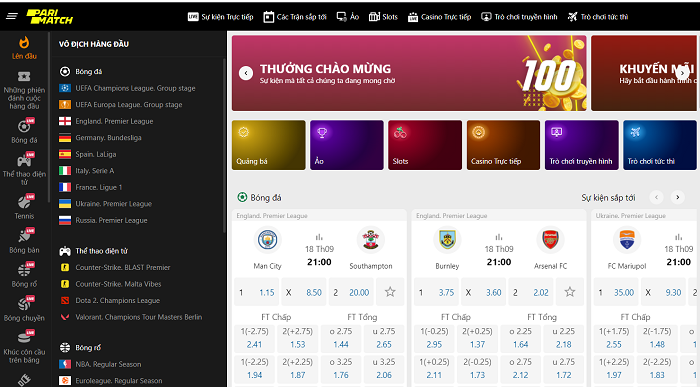Open Dota 2 Champions League
The image size is (700, 387).
pyautogui.click(x=110, y=301)
